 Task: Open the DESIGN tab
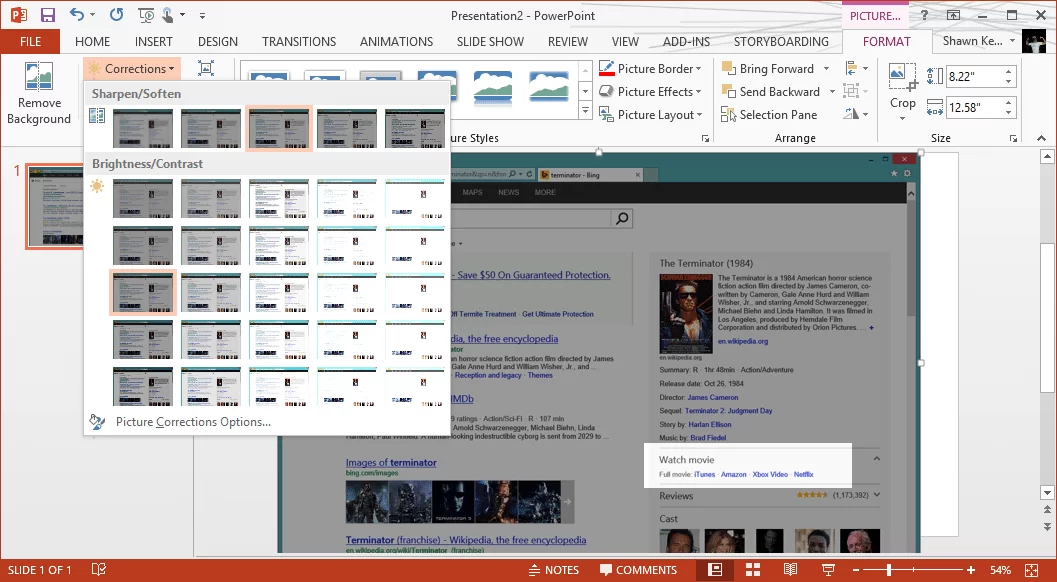click(218, 41)
